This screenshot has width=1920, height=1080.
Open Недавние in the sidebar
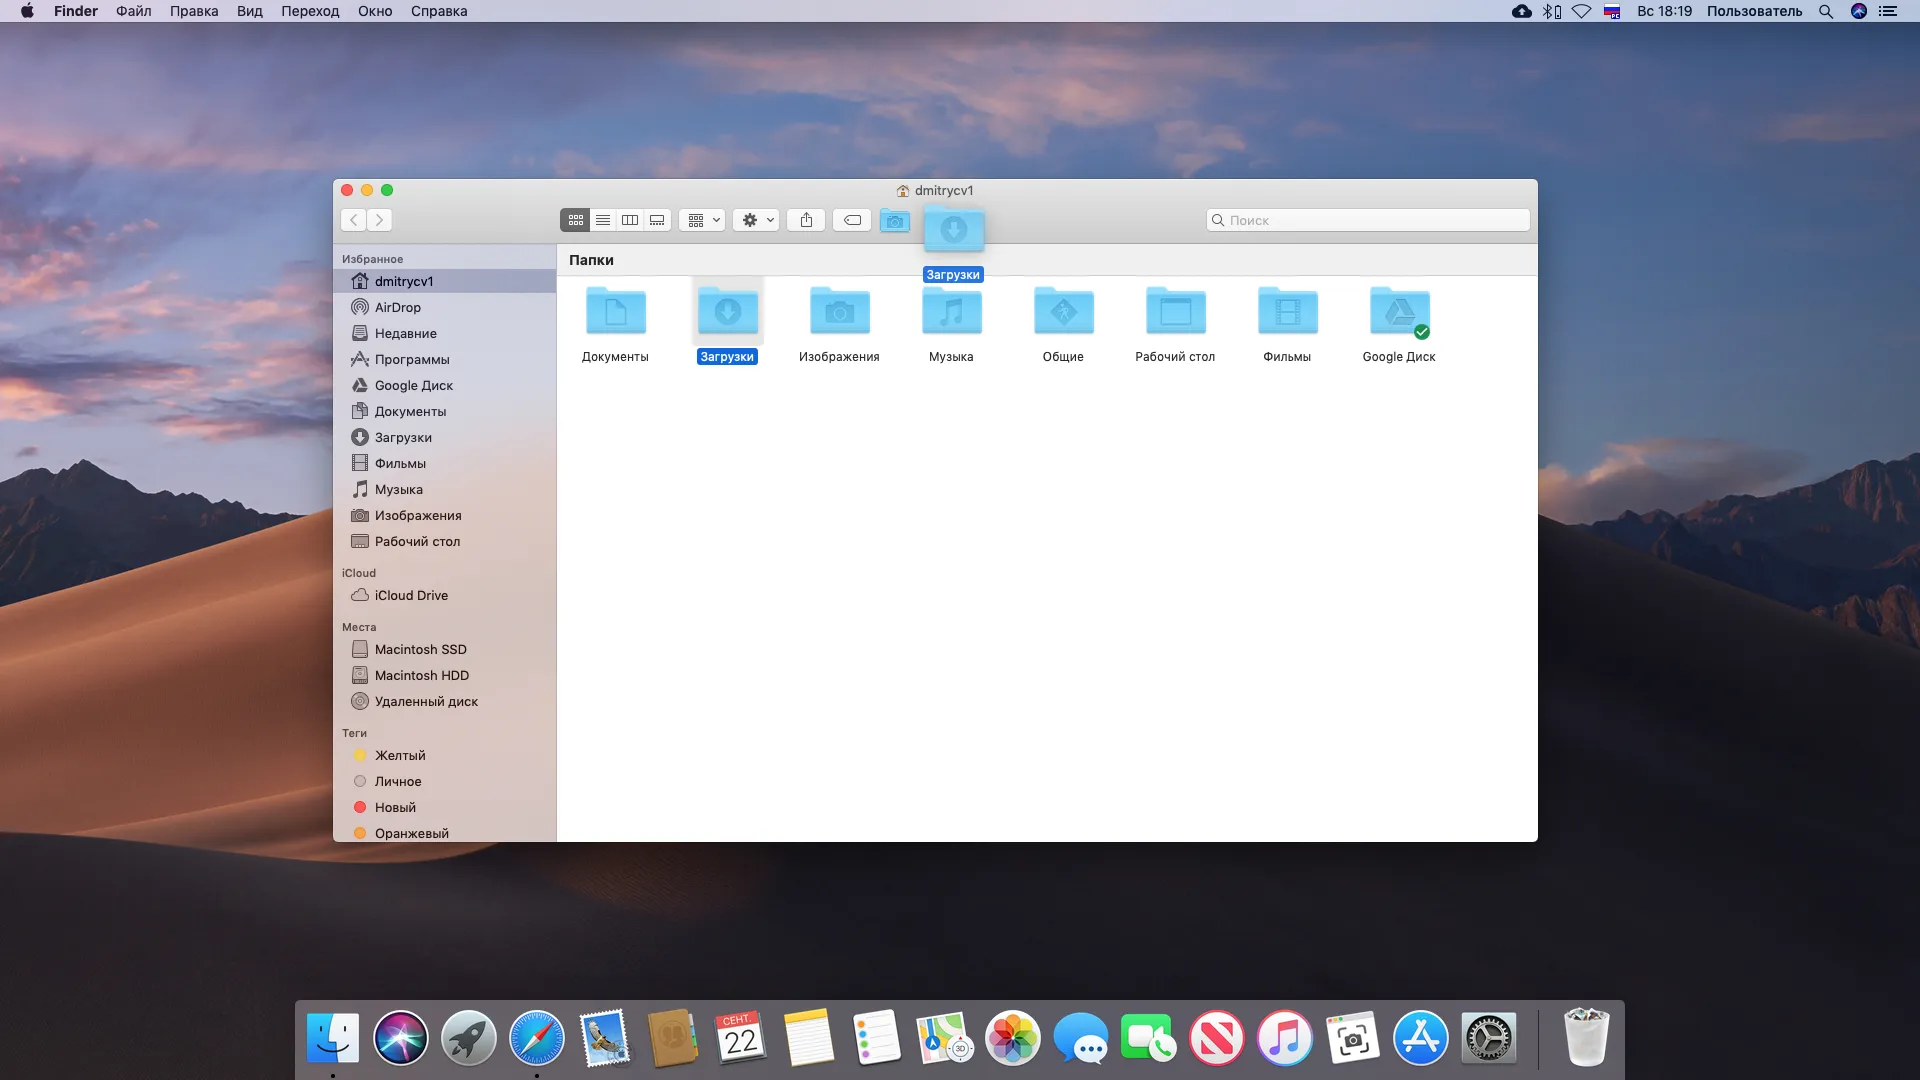444,333
